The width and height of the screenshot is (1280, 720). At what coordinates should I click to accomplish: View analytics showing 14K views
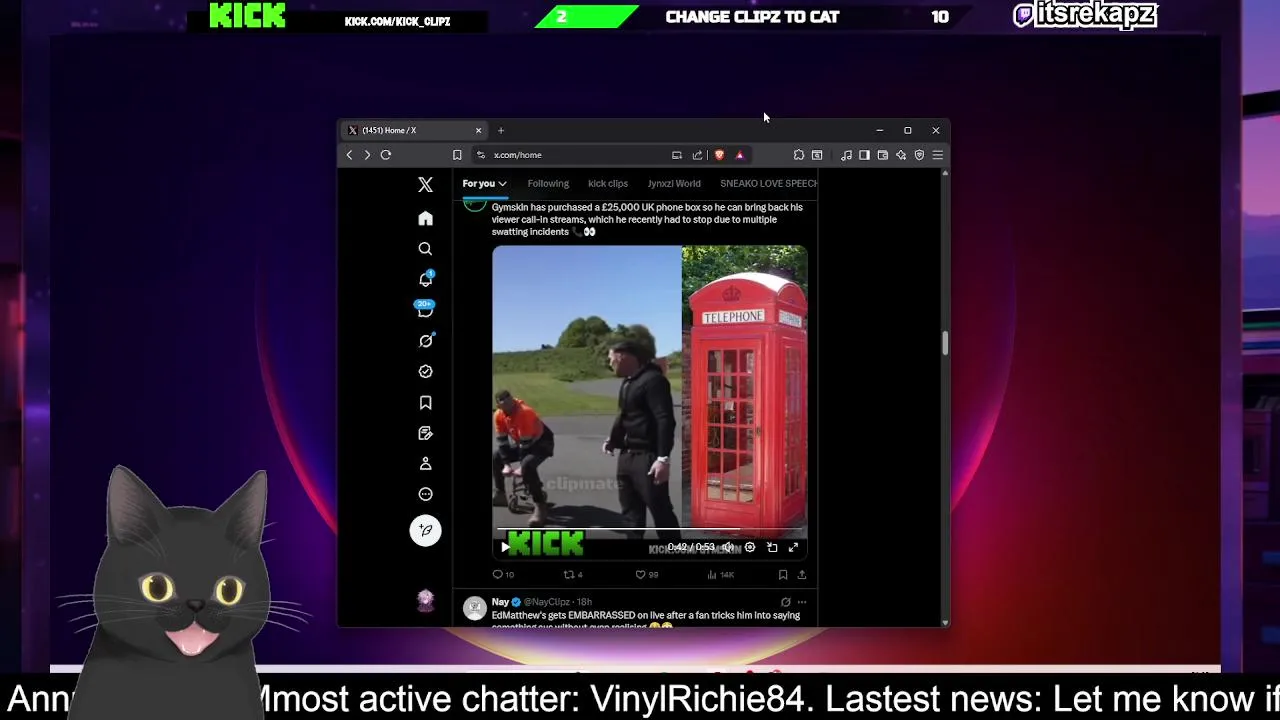point(721,574)
